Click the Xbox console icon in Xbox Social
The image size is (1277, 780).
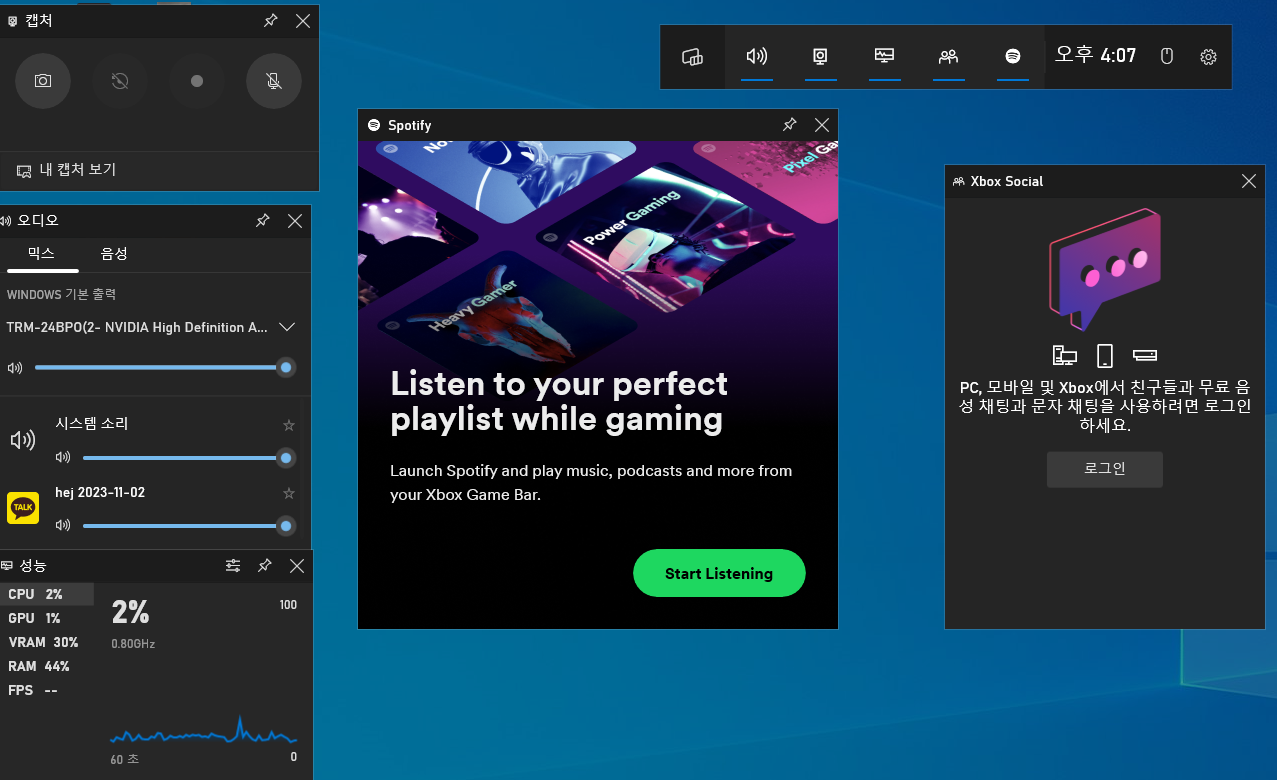pos(1145,355)
